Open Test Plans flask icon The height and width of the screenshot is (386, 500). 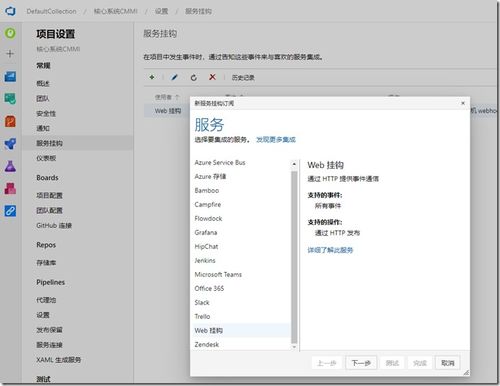coord(10,166)
